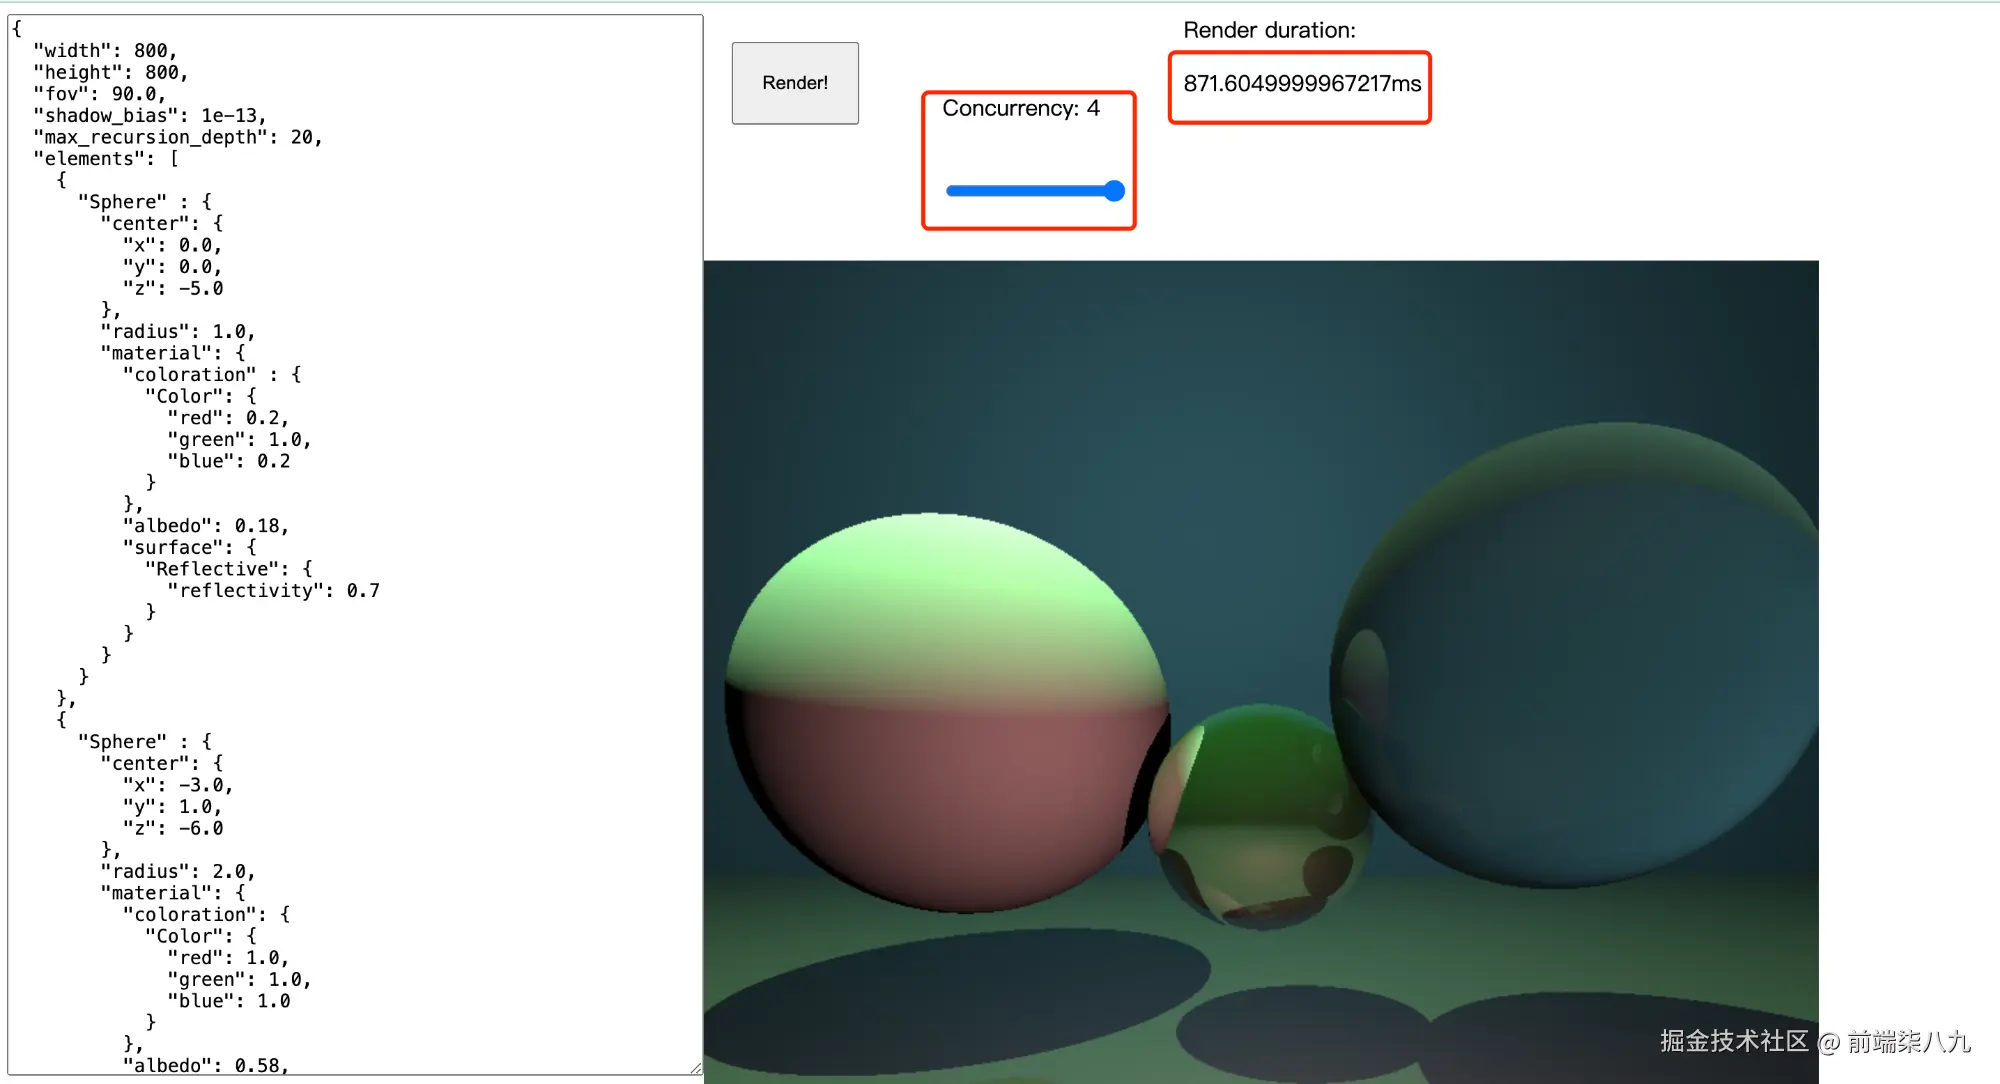Click the "Concurrency: 4" label
The height and width of the screenshot is (1084, 2000).
coord(1020,109)
